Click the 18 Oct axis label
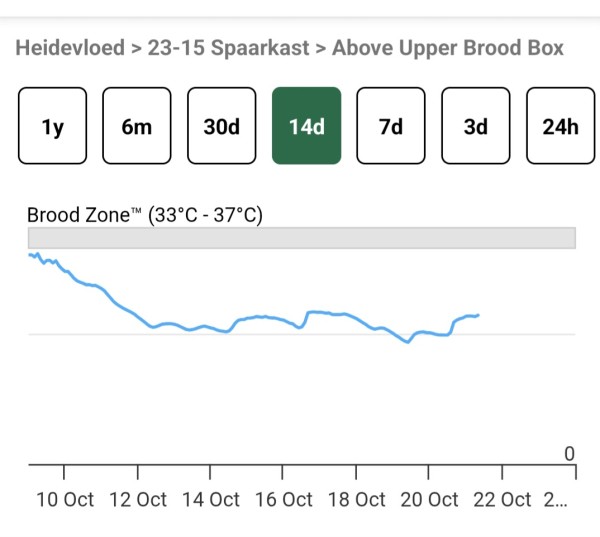This screenshot has height=537, width=600. click(x=357, y=500)
